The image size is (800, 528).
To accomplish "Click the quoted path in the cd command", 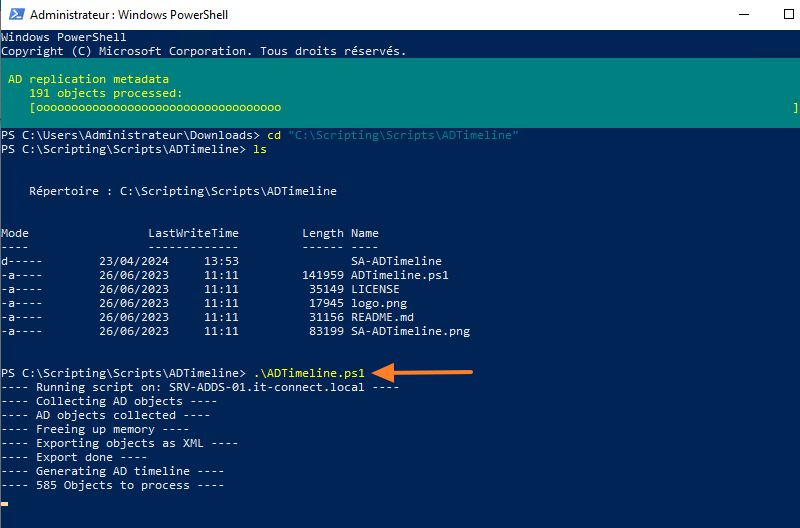I will pos(403,135).
